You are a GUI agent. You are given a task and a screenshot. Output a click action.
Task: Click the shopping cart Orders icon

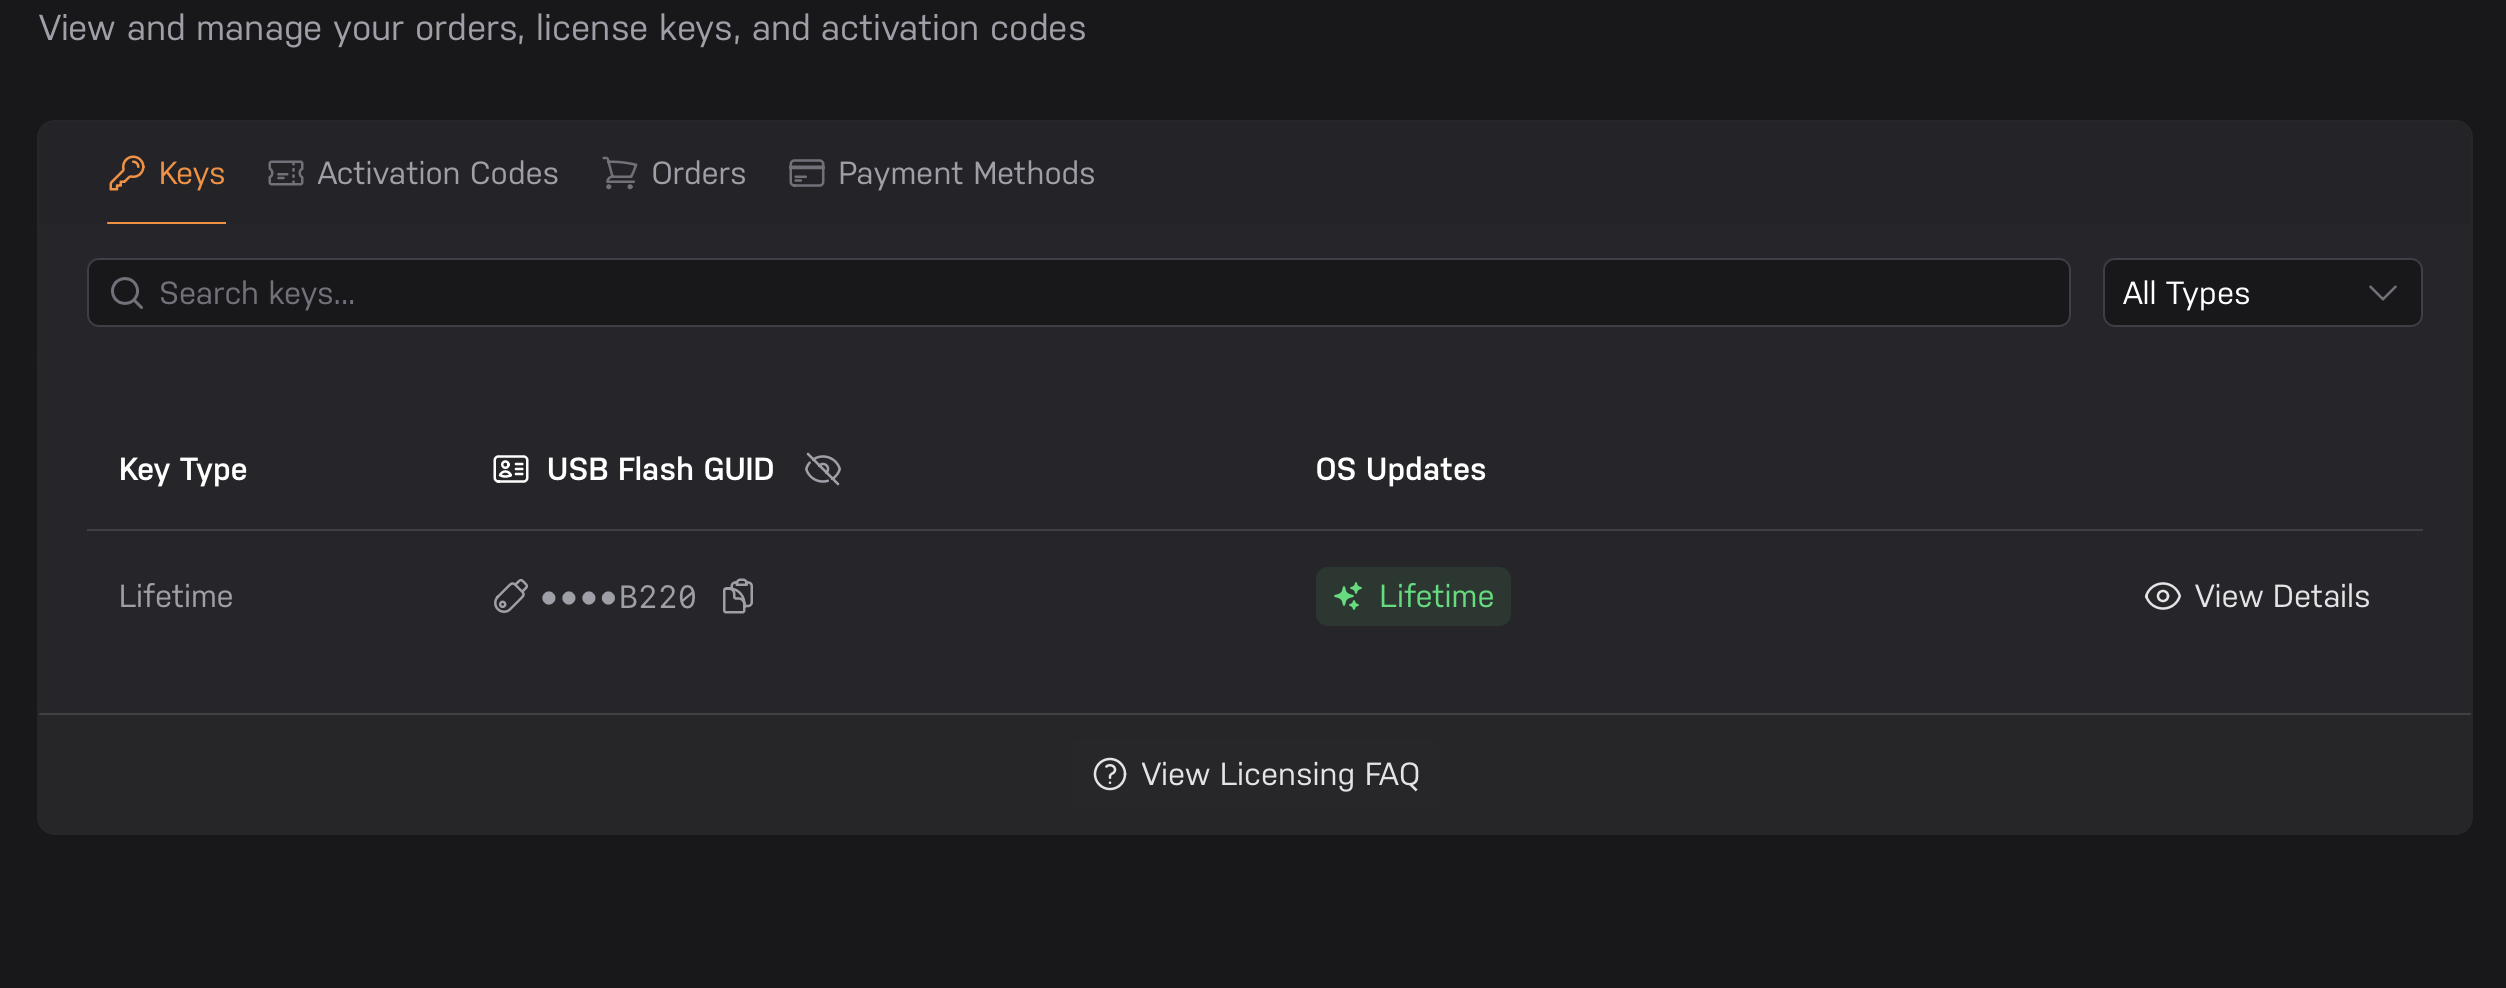[620, 173]
